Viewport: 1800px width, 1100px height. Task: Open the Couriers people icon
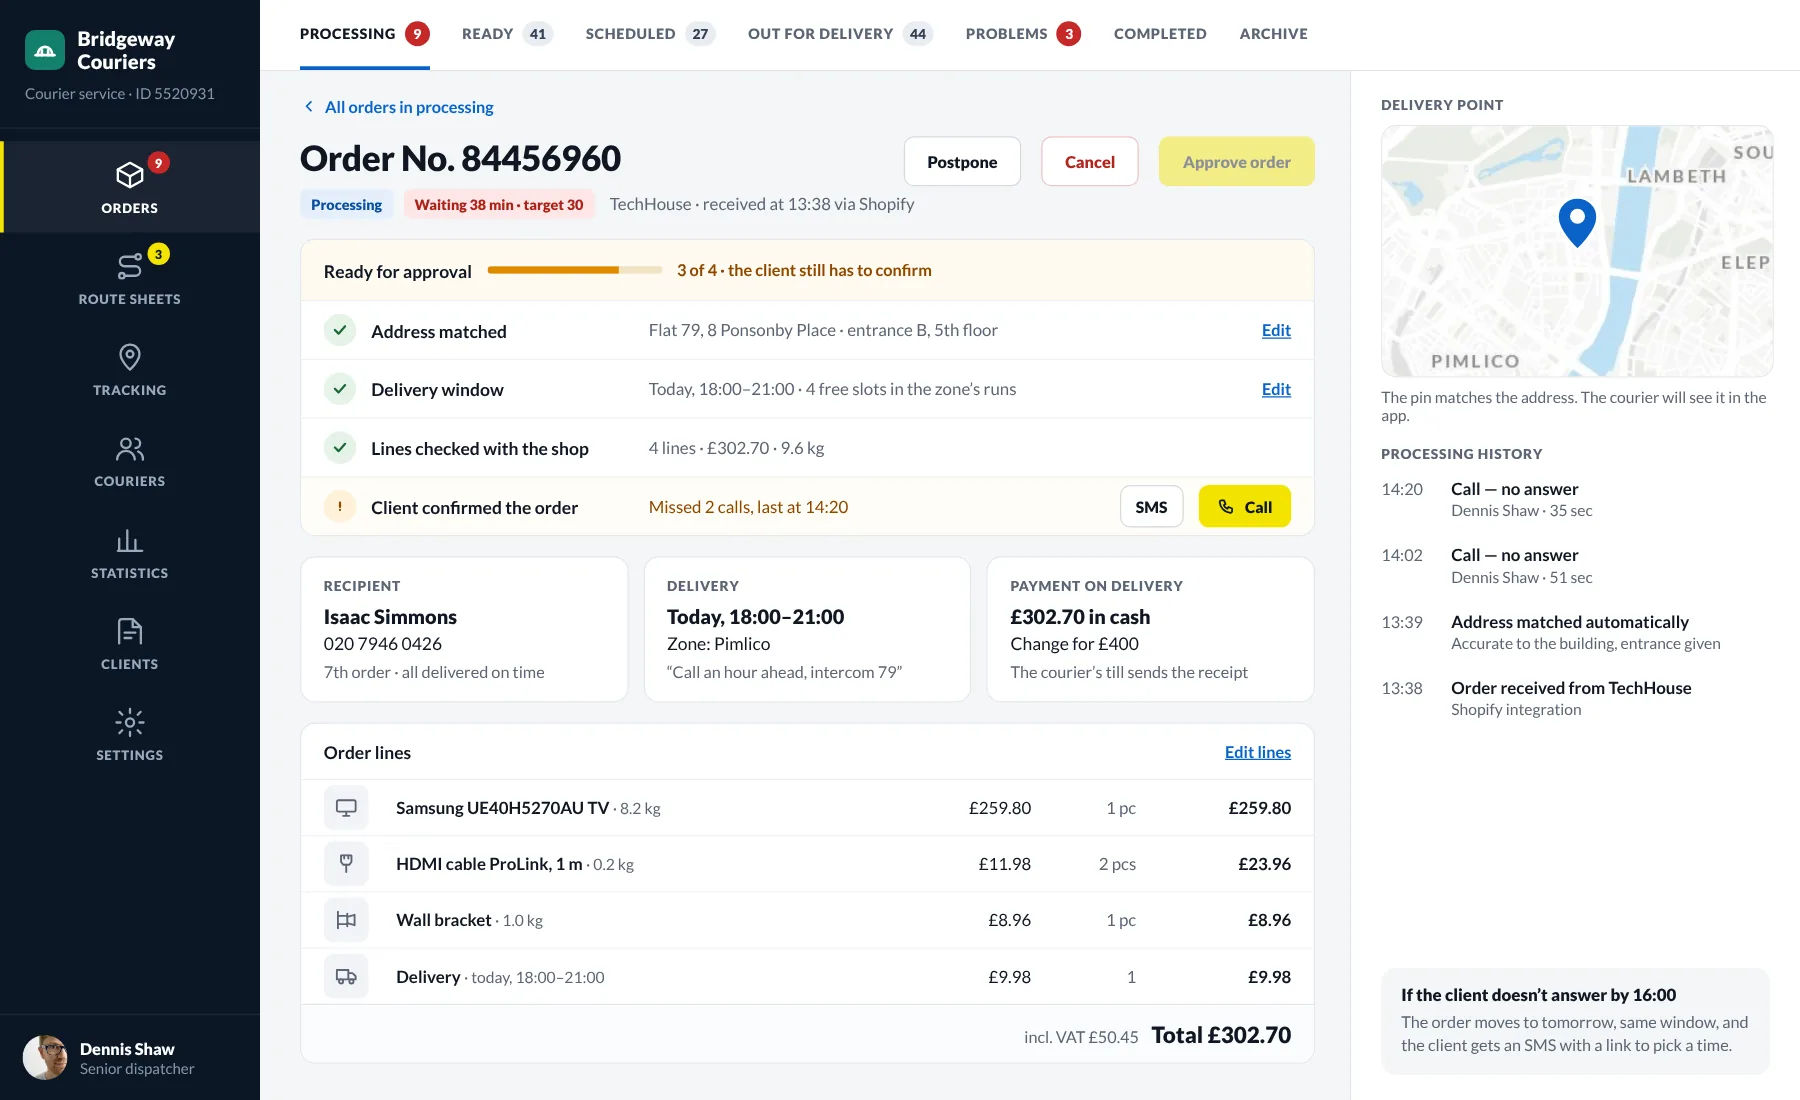click(x=130, y=448)
